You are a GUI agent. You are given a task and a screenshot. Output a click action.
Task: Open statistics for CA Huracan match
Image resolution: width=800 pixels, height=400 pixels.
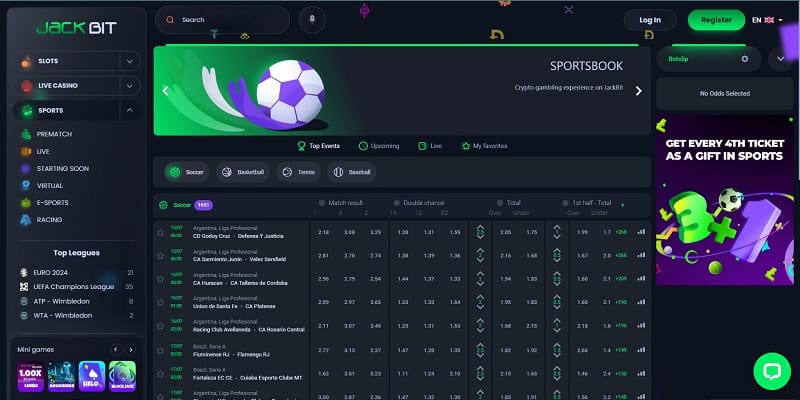coord(641,279)
